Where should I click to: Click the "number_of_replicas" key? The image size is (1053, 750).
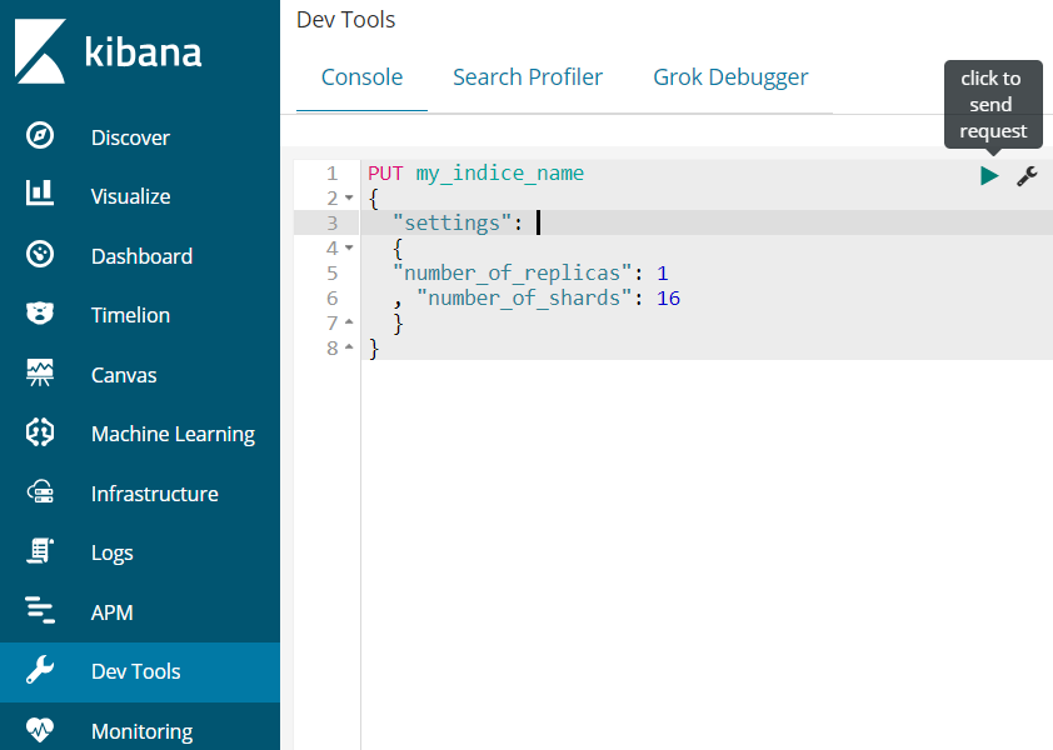click(x=512, y=273)
